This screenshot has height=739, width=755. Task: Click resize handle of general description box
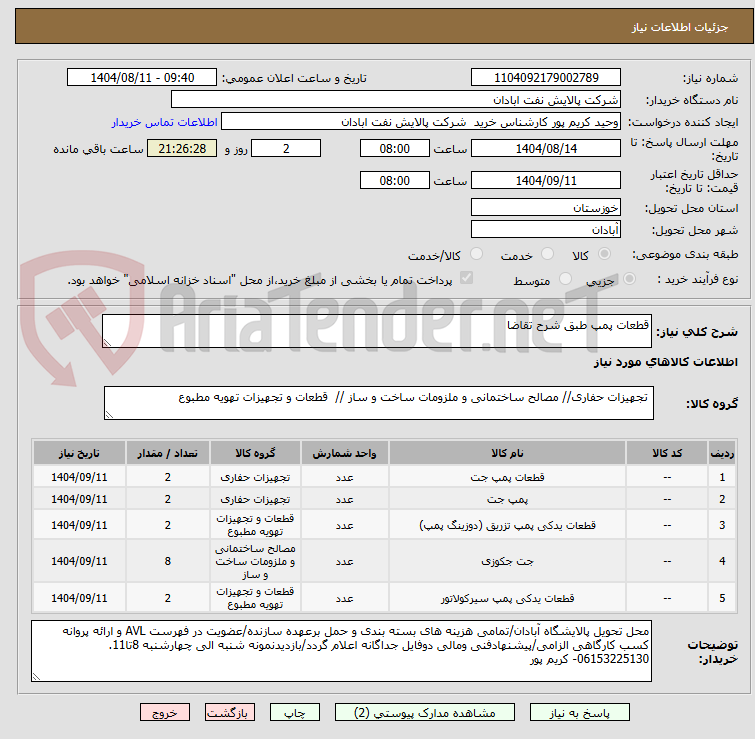coord(107,343)
